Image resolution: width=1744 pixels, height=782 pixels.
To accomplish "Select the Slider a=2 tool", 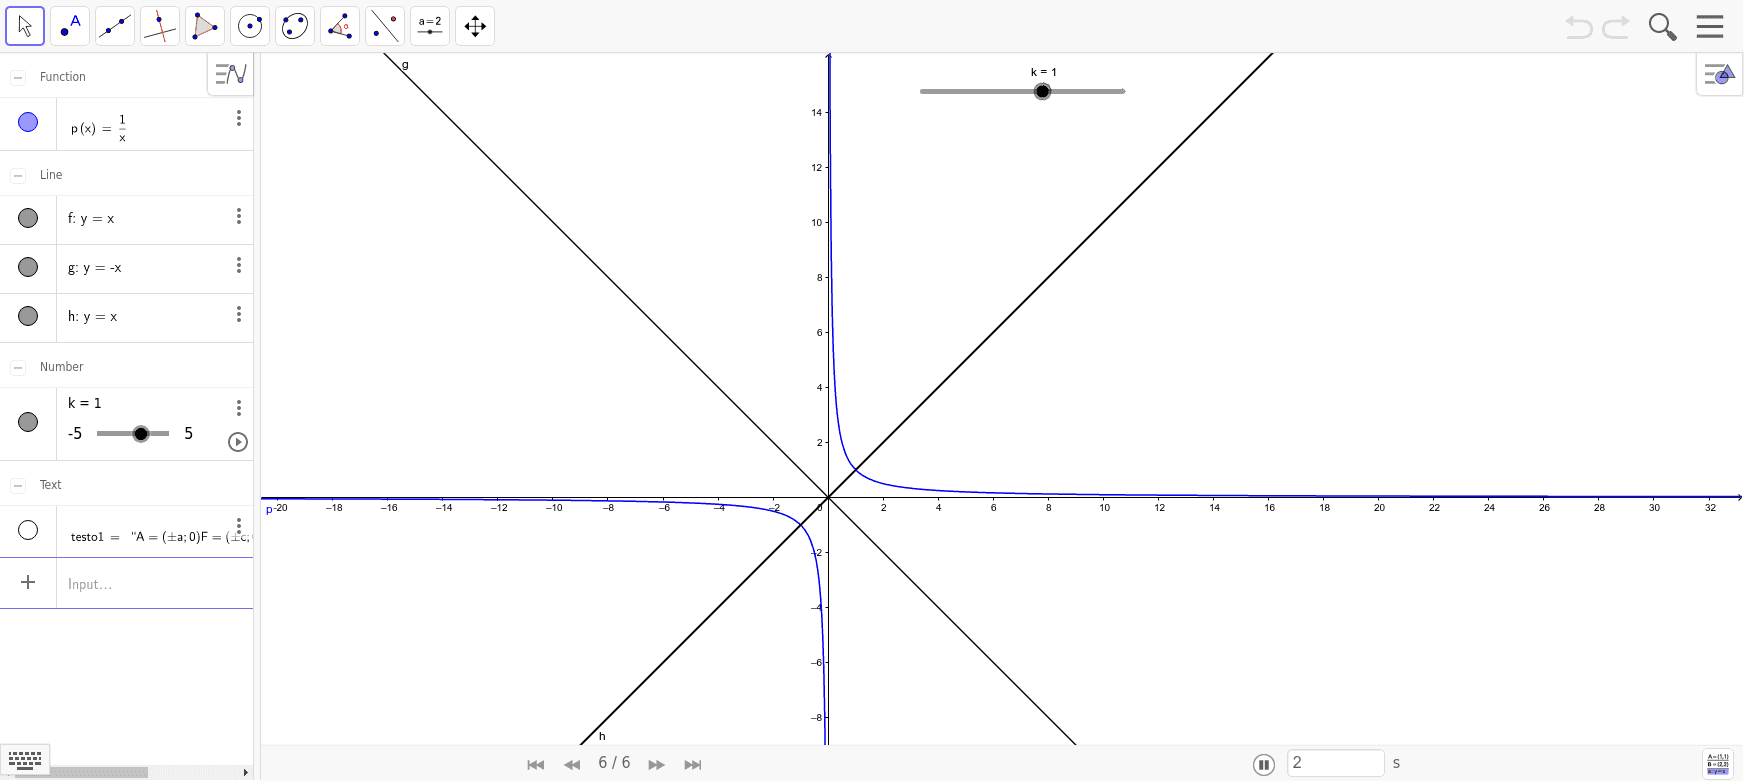I will (x=430, y=26).
